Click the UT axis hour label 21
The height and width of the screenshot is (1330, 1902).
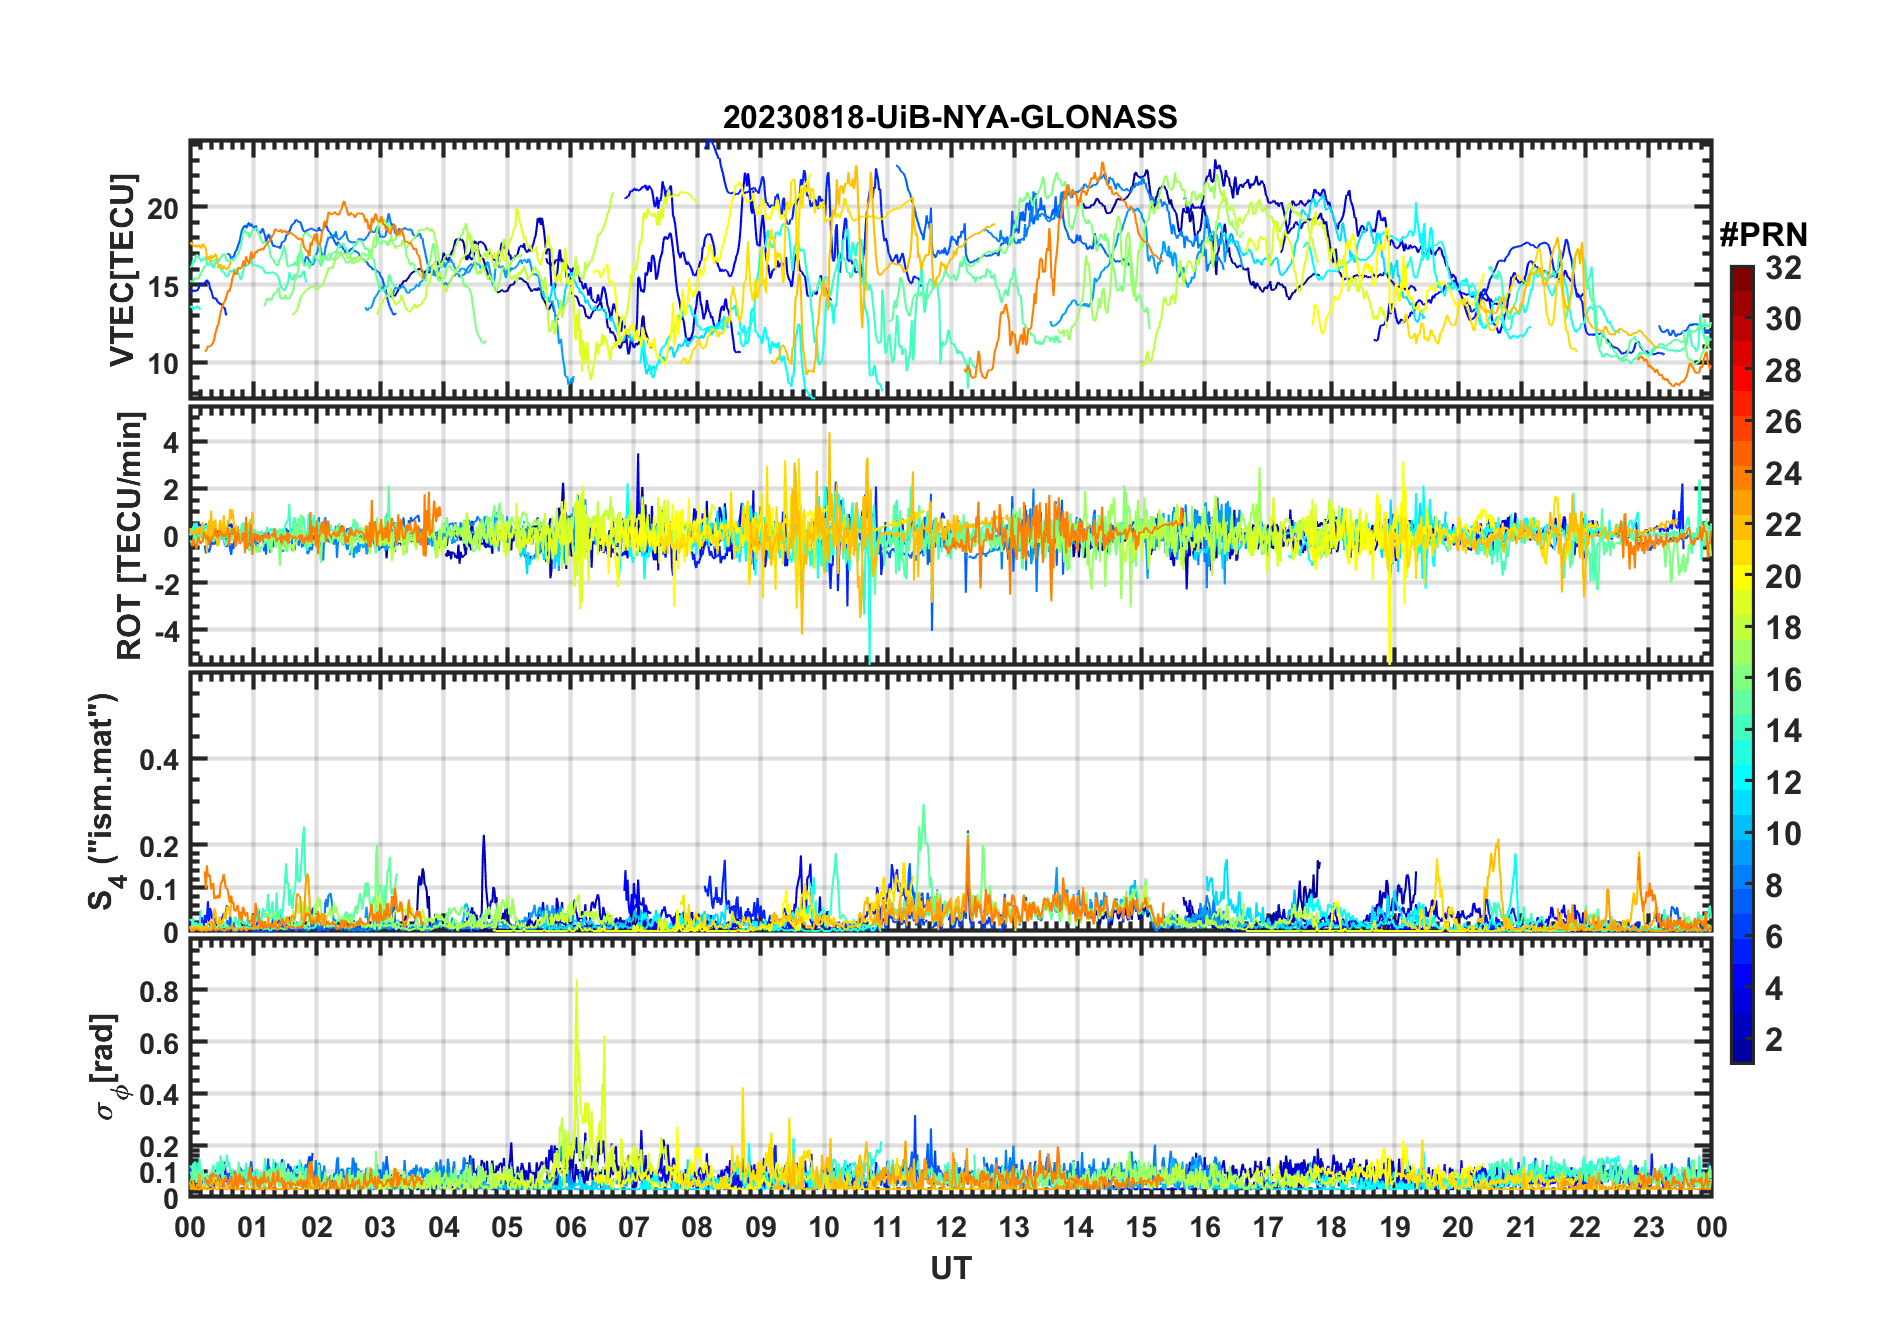tap(1522, 1228)
